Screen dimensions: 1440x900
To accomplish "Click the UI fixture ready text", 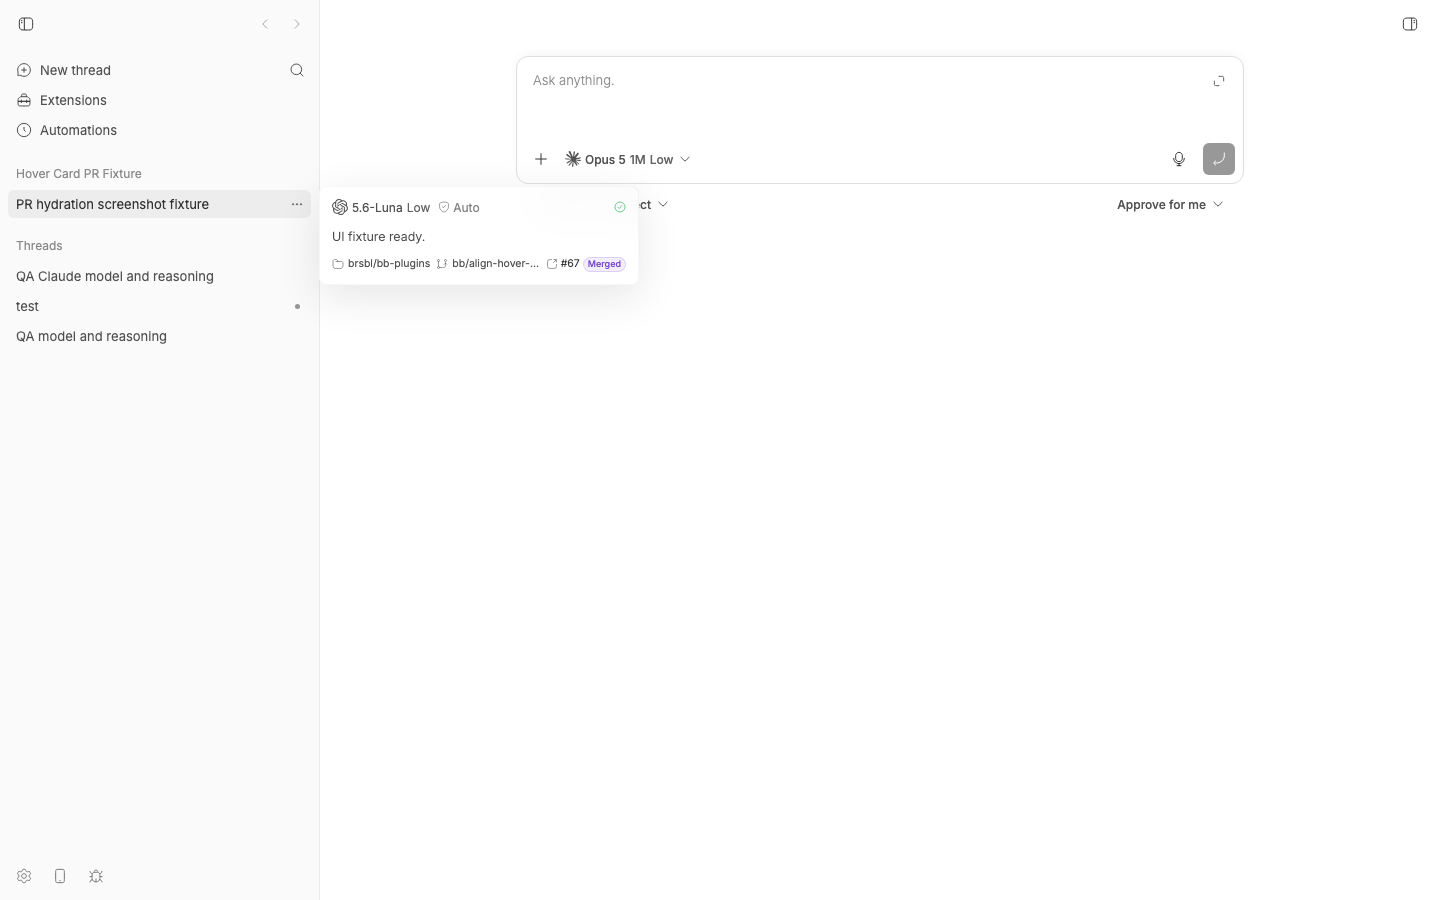I will click(379, 237).
